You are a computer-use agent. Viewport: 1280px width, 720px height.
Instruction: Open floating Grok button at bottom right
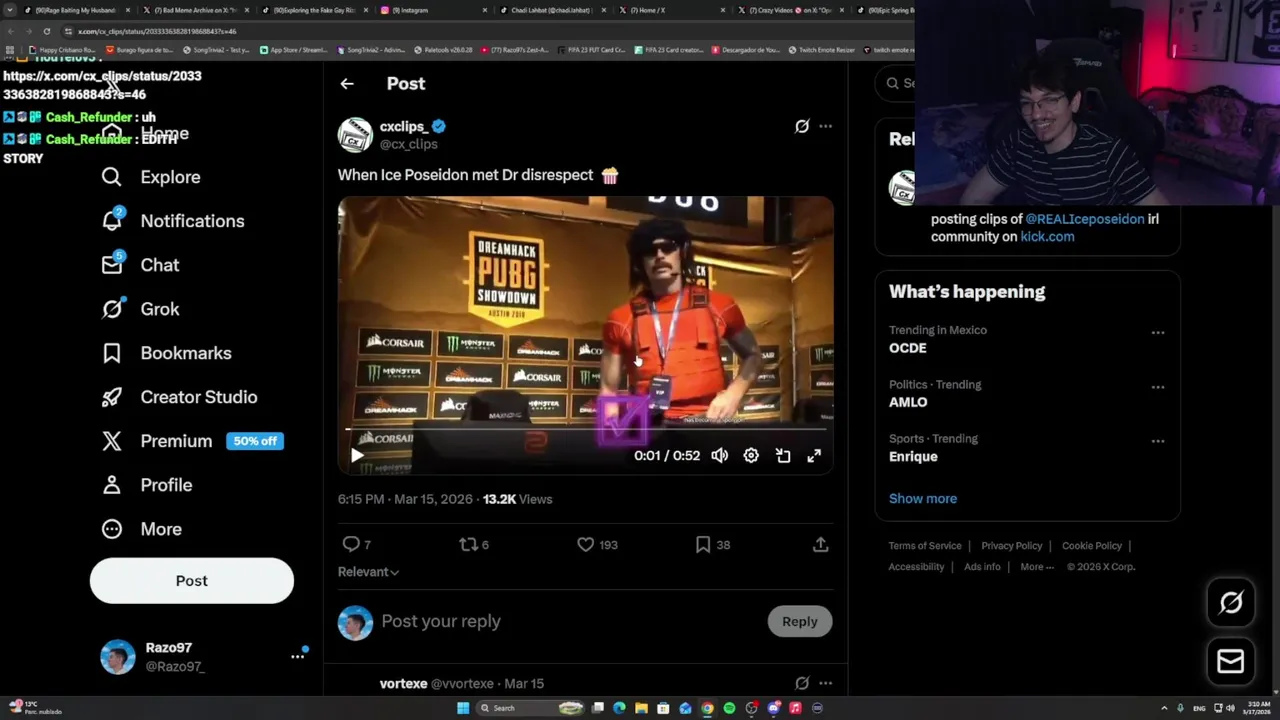(1231, 602)
